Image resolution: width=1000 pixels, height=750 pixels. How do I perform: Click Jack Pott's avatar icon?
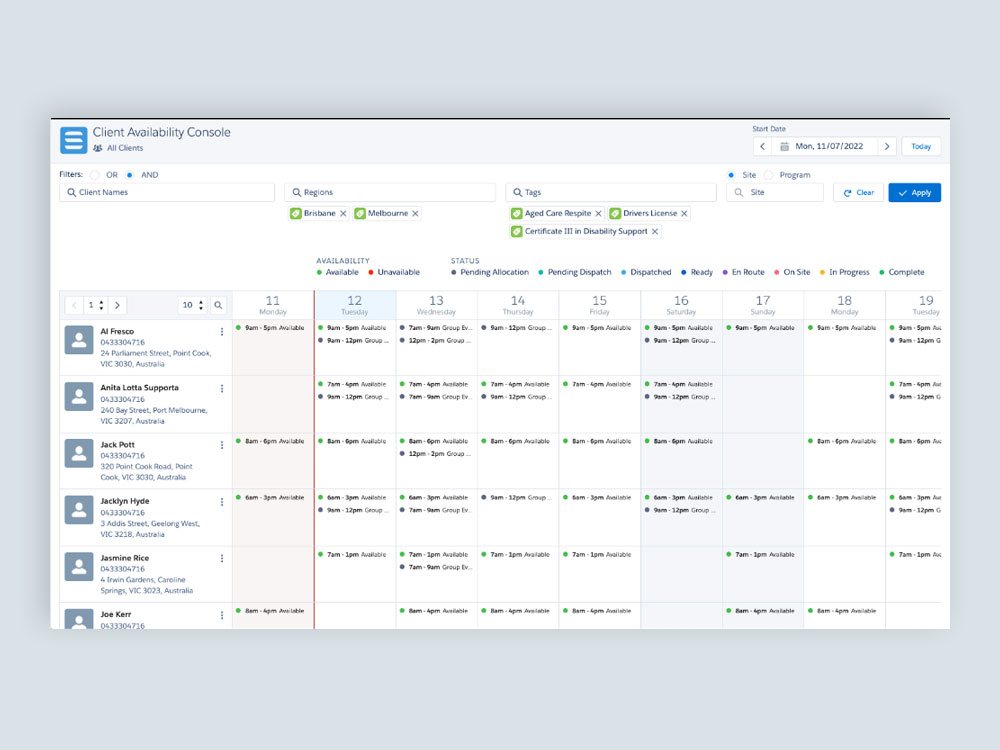(79, 453)
